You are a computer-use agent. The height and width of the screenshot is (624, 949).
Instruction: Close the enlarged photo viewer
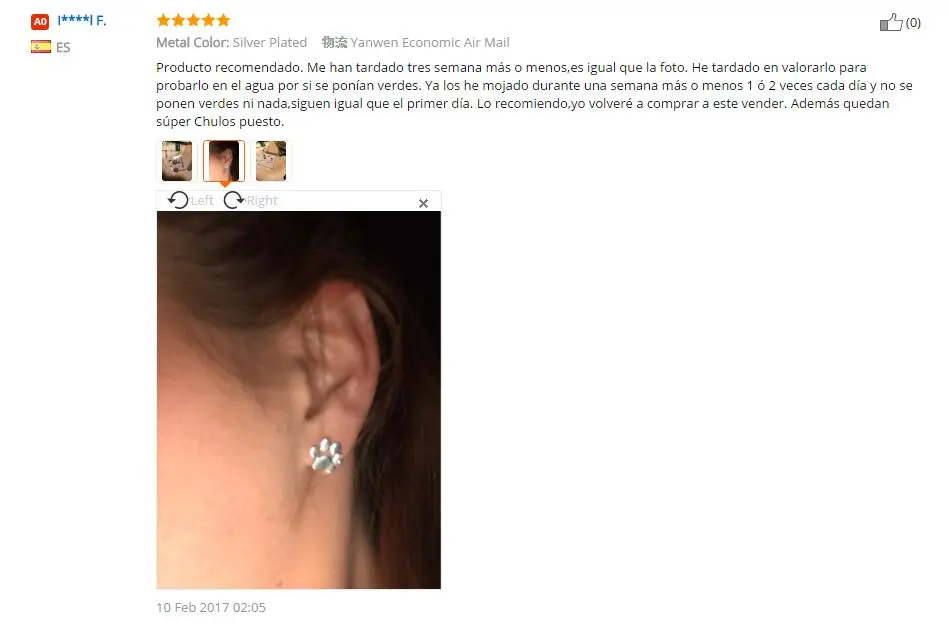(x=424, y=203)
